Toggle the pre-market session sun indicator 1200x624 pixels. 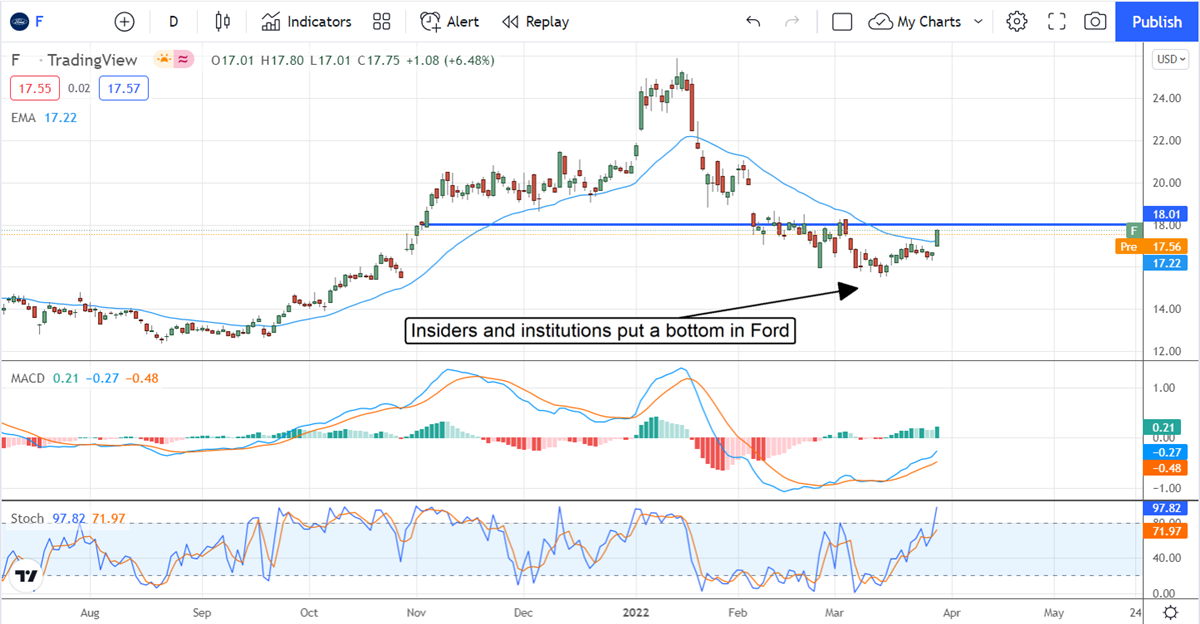(x=164, y=60)
